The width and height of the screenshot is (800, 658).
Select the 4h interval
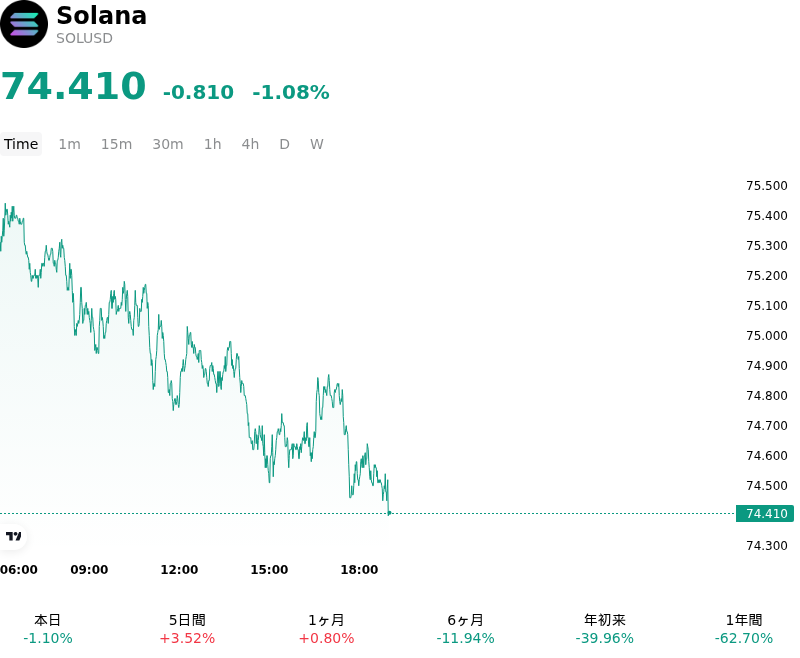[250, 144]
